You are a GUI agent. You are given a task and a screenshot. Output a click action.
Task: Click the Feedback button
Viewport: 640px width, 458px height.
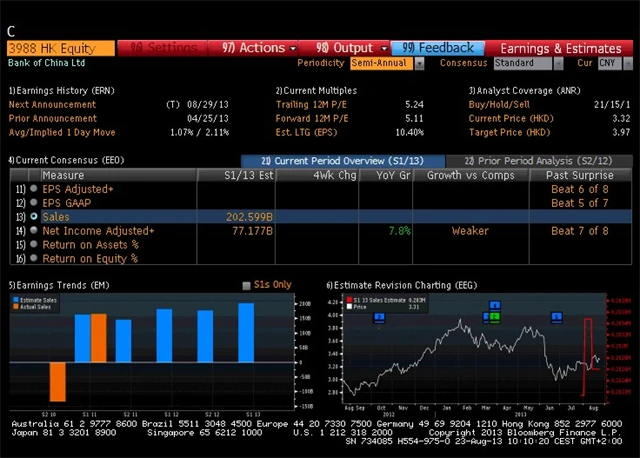click(x=439, y=47)
